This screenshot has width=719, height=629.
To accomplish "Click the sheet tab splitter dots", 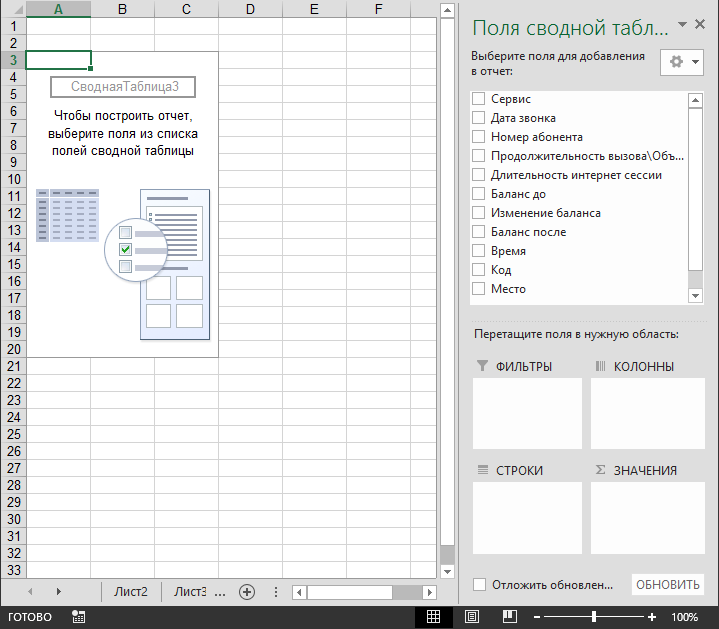I will pos(276,592).
